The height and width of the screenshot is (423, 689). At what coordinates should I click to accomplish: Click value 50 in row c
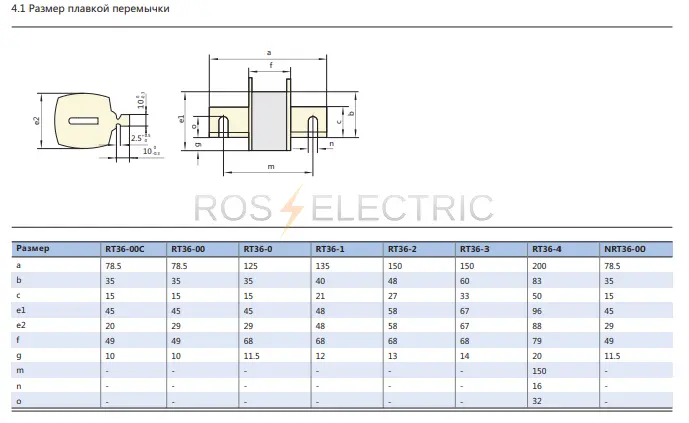tap(537, 296)
